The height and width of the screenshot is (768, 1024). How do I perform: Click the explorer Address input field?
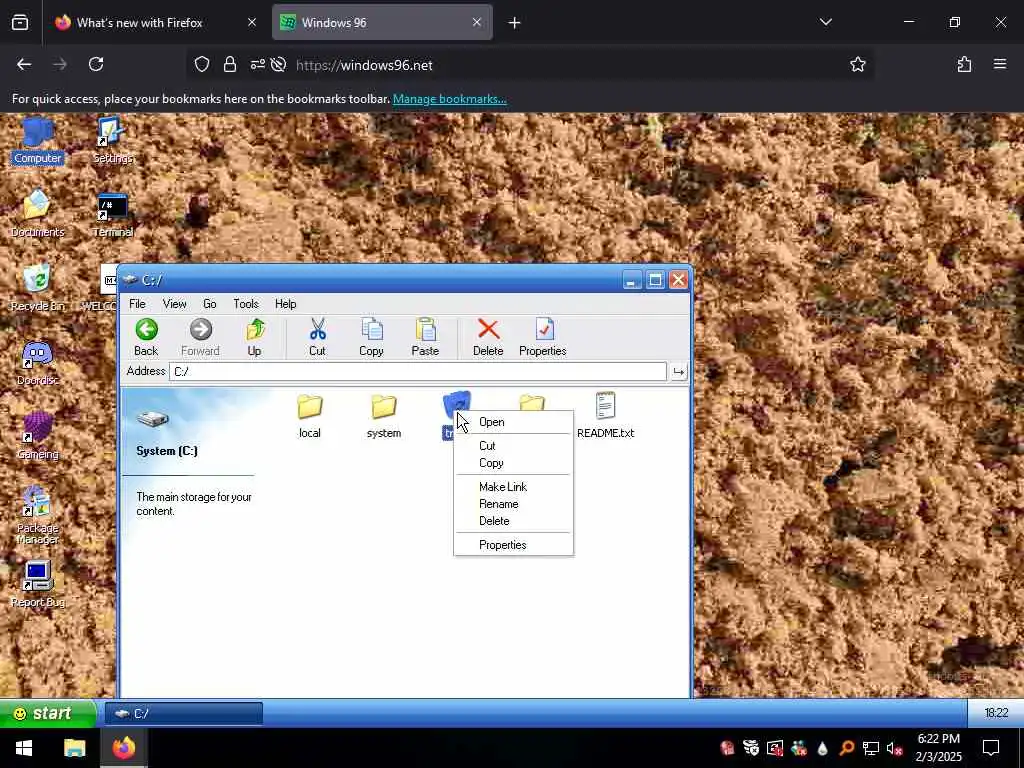click(x=418, y=372)
